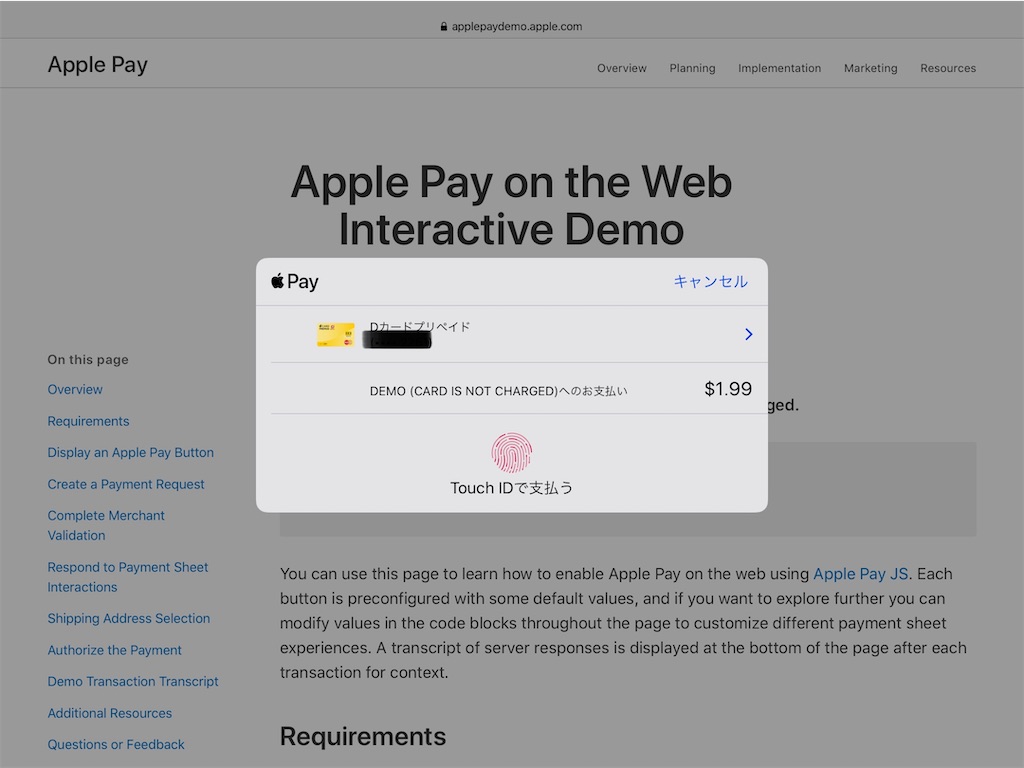
Task: Click the lock icon beside the URL
Action: point(443,27)
